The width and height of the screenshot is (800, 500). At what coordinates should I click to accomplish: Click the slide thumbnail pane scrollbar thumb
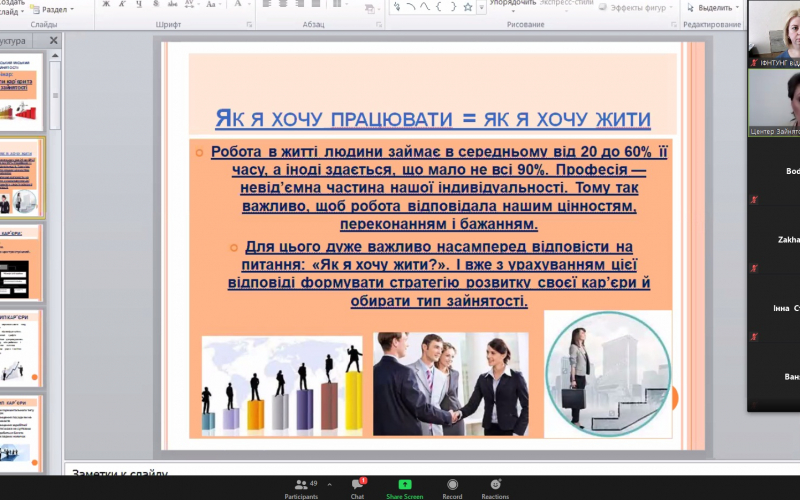point(55,95)
